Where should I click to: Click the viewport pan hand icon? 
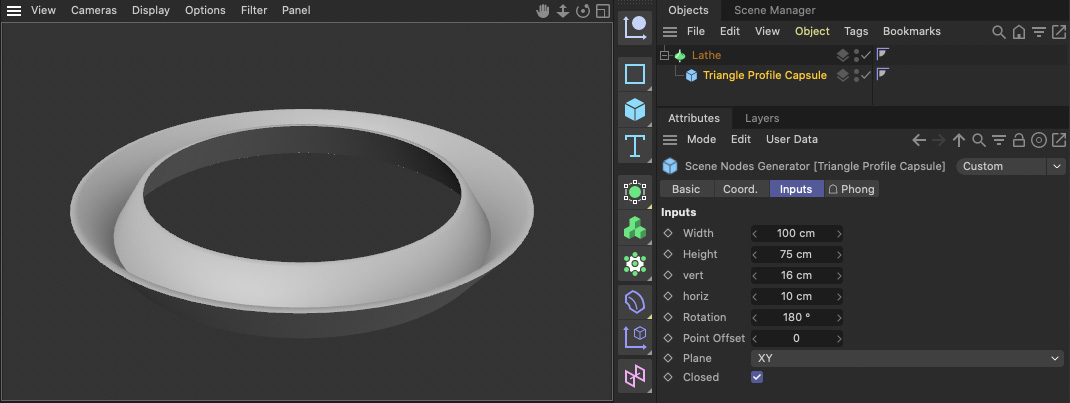point(544,11)
